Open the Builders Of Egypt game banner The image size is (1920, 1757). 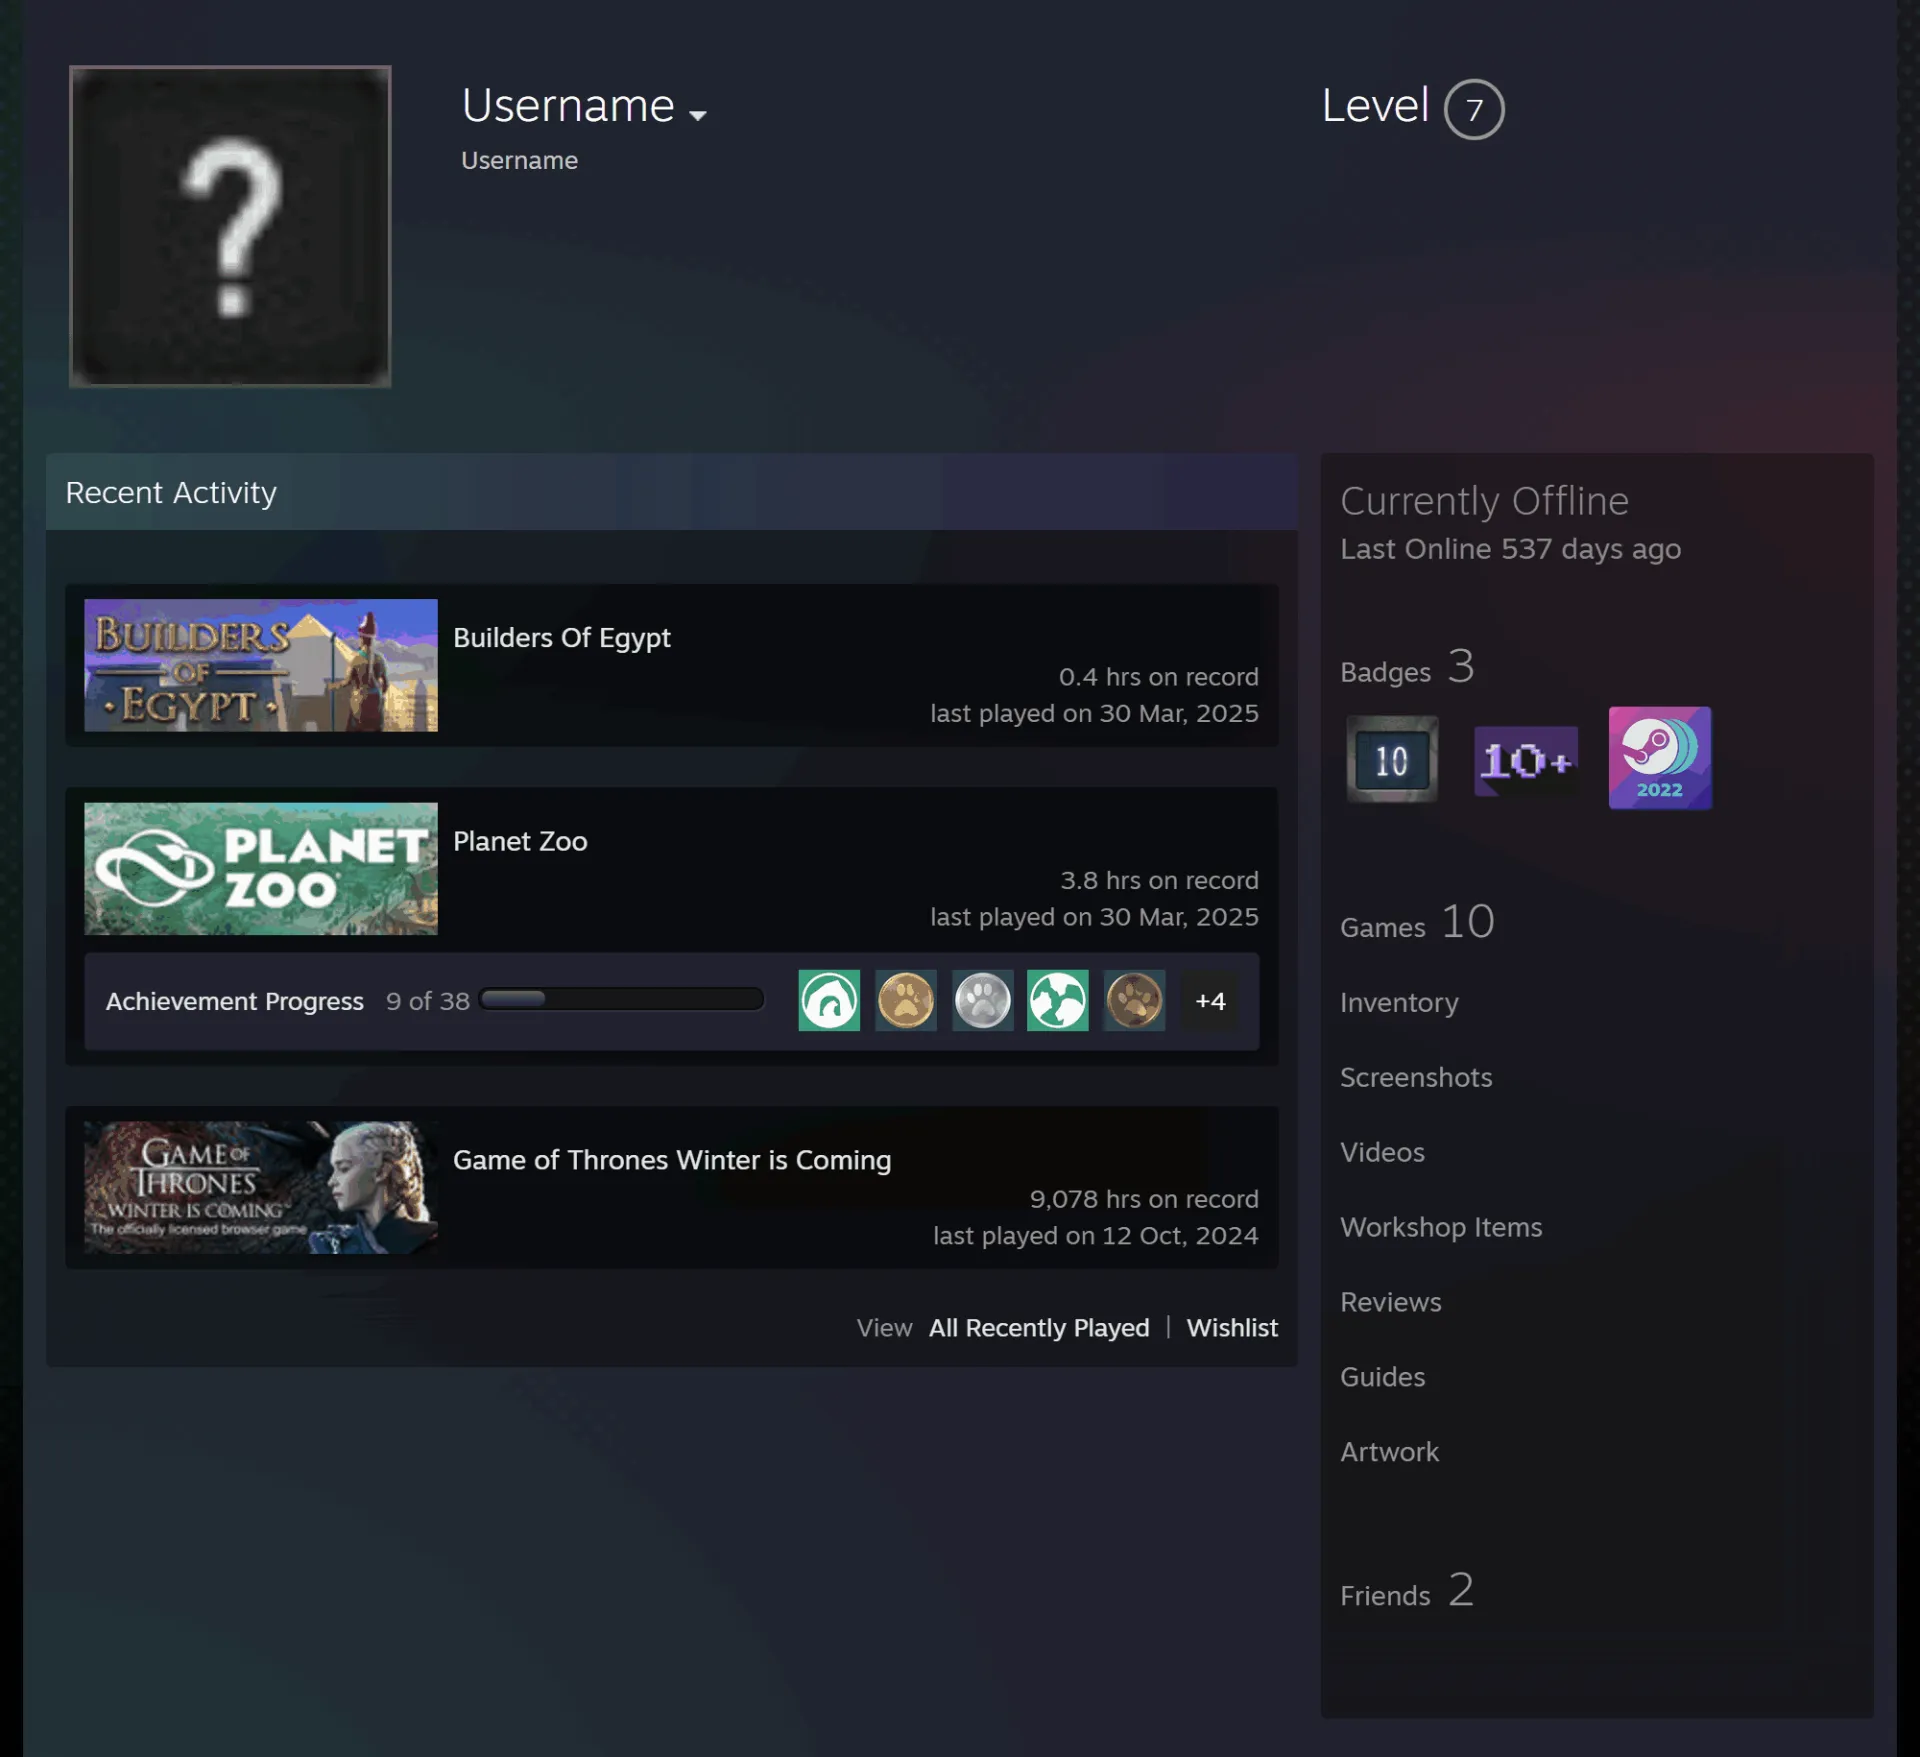261,665
